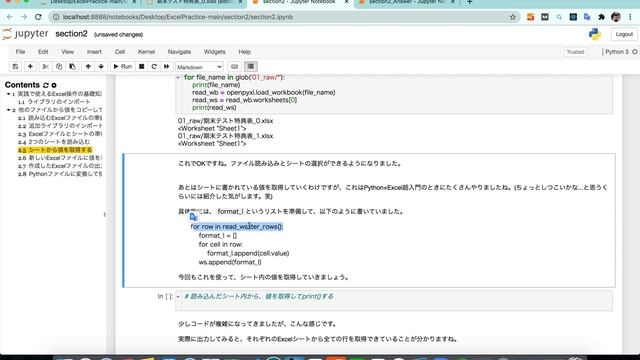Open the Extensions puzzle piece menu
The width and height of the screenshot is (640, 360).
tap(601, 17)
